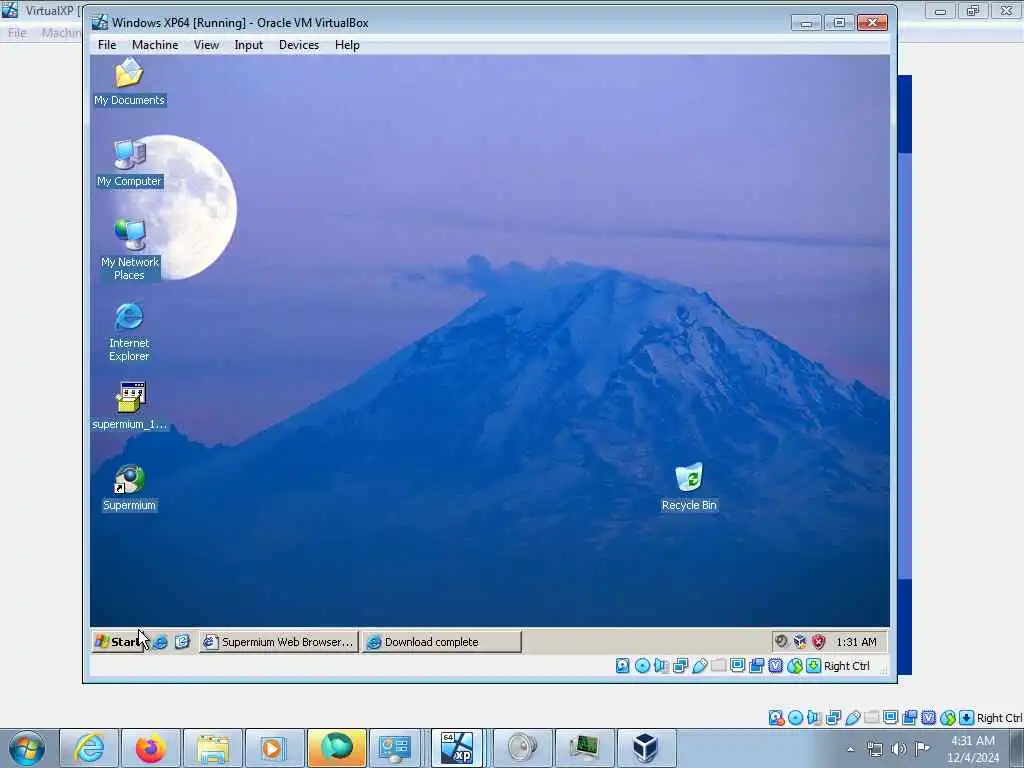Viewport: 1024px width, 768px height.
Task: Select the My Computer desktop icon
Action: click(129, 163)
